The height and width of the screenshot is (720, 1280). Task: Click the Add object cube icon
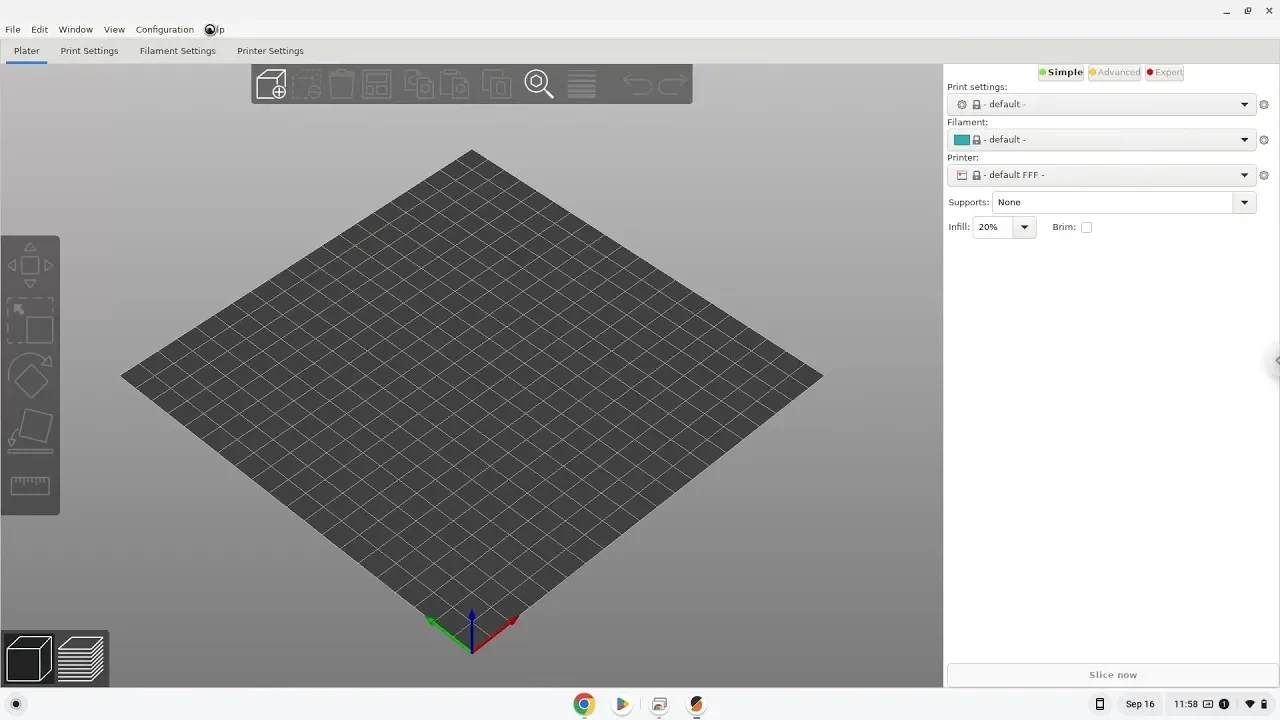point(271,85)
